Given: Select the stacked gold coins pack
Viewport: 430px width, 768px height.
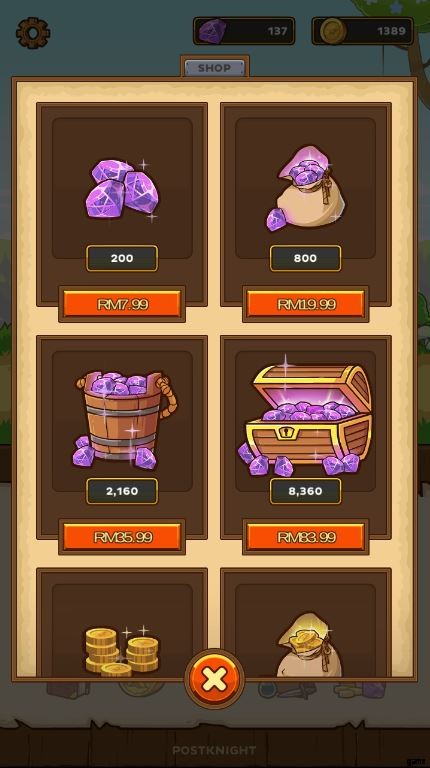Looking at the screenshot, I should 122,650.
